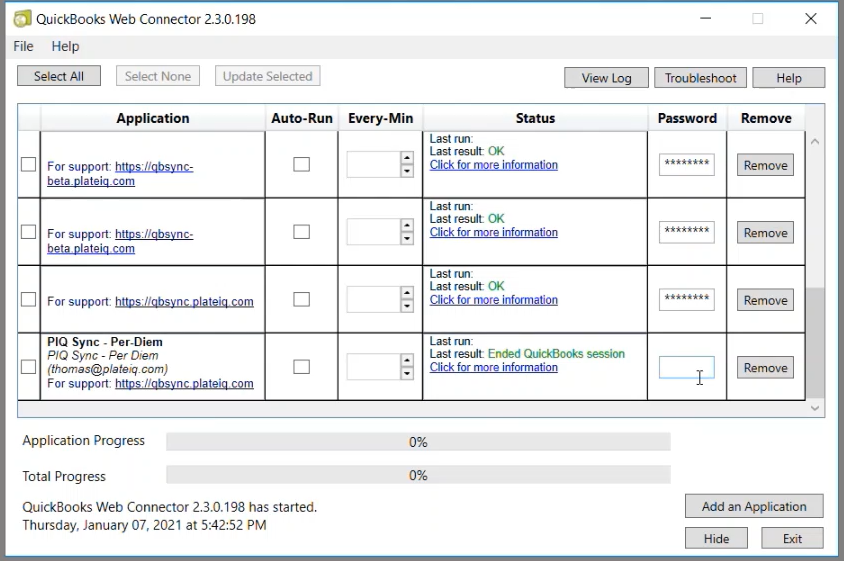Screen dimensions: 844x561
Task: Click the Auto-Run column header
Action: pos(301,118)
